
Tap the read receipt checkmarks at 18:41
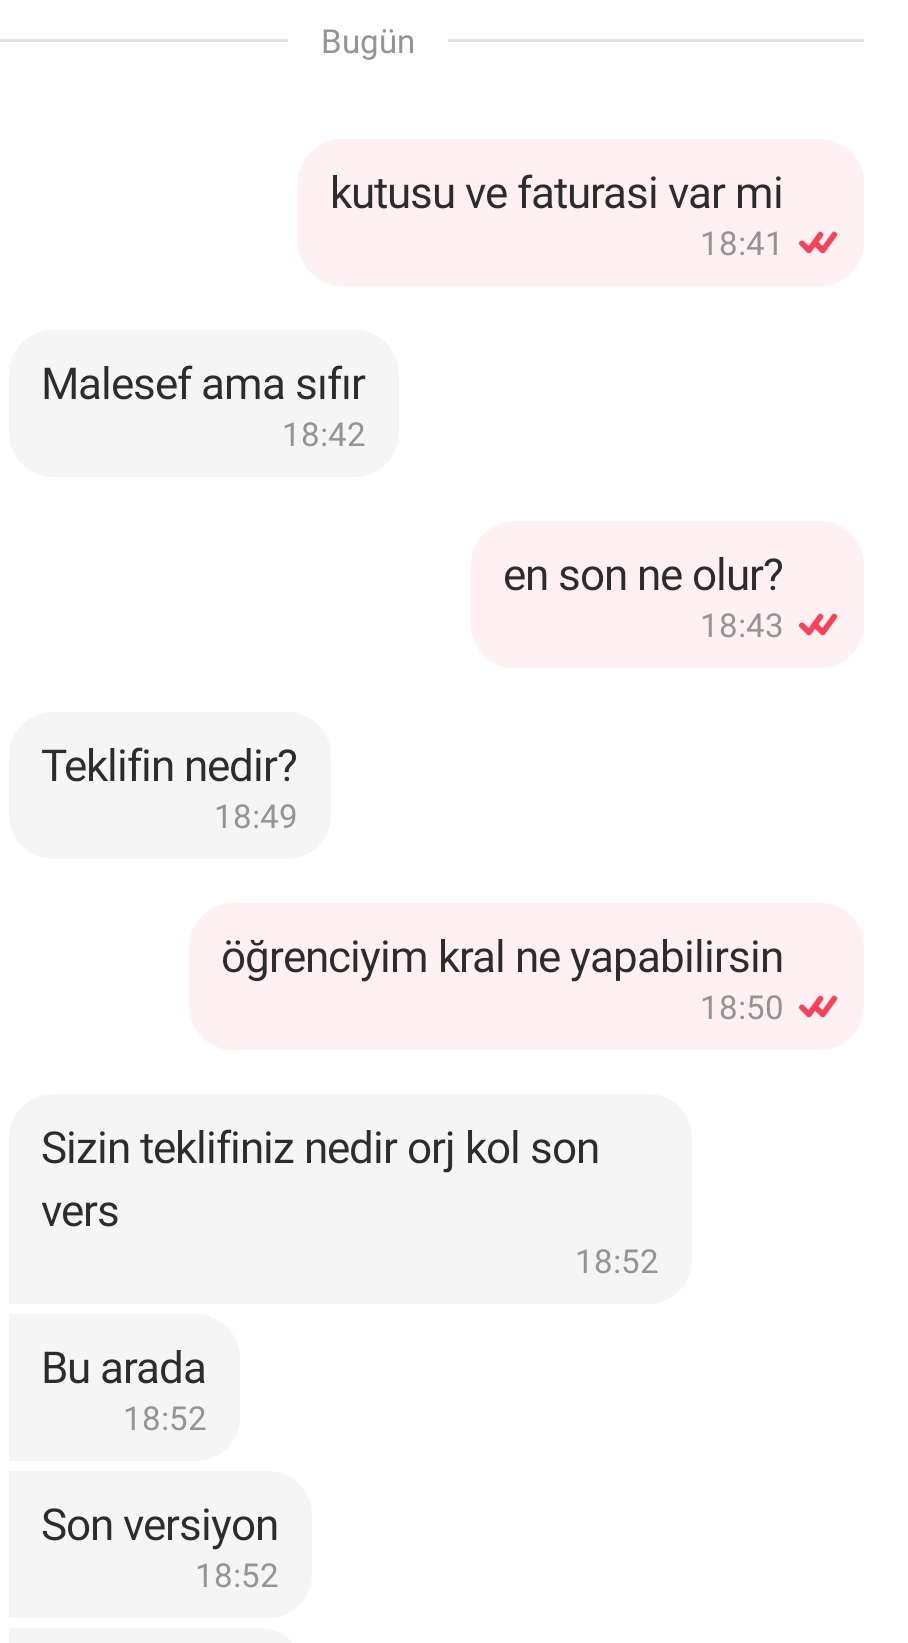[818, 243]
